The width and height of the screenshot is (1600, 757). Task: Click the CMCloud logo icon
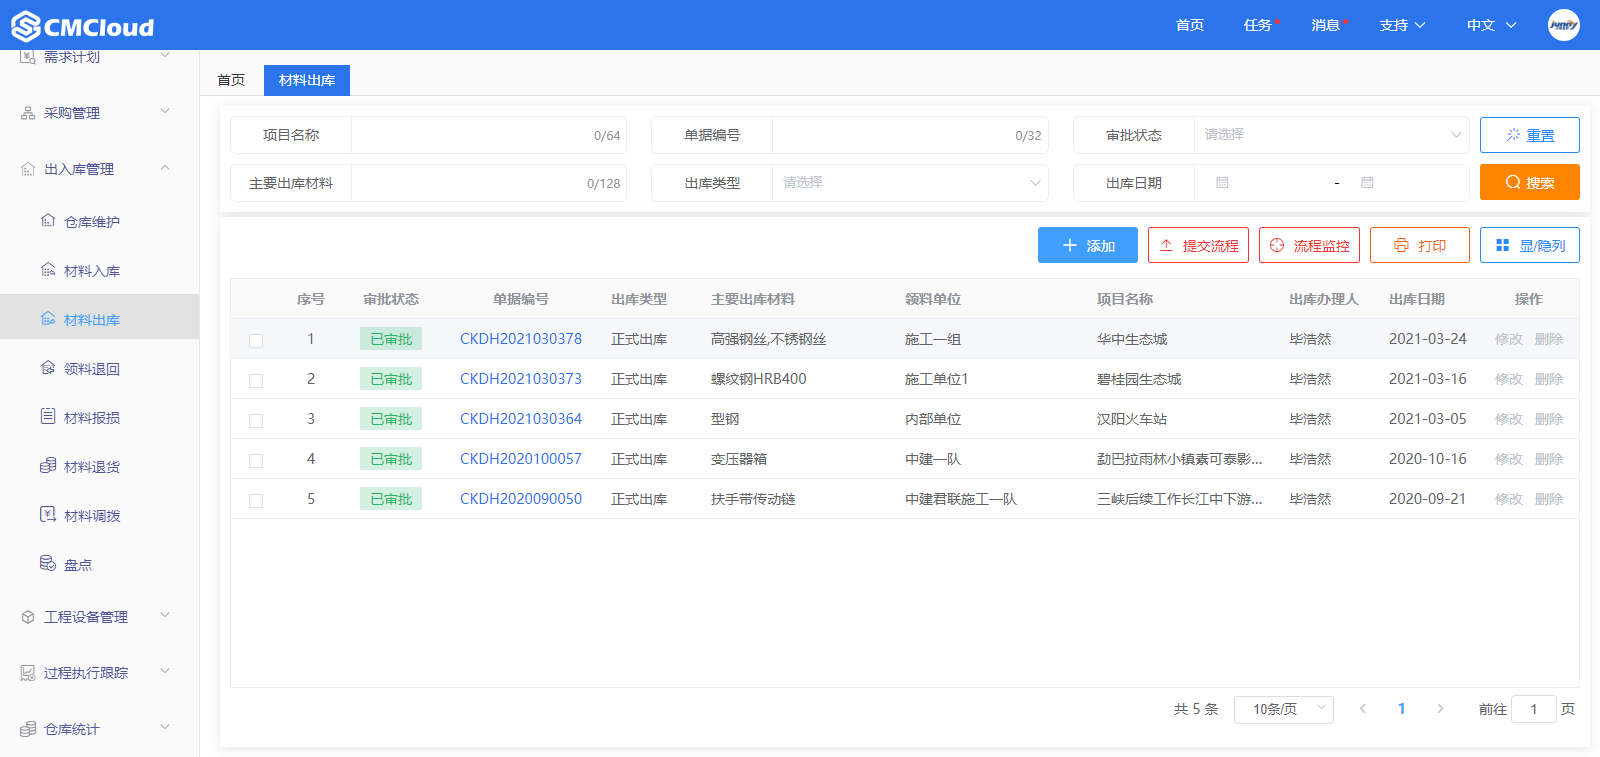[26, 26]
